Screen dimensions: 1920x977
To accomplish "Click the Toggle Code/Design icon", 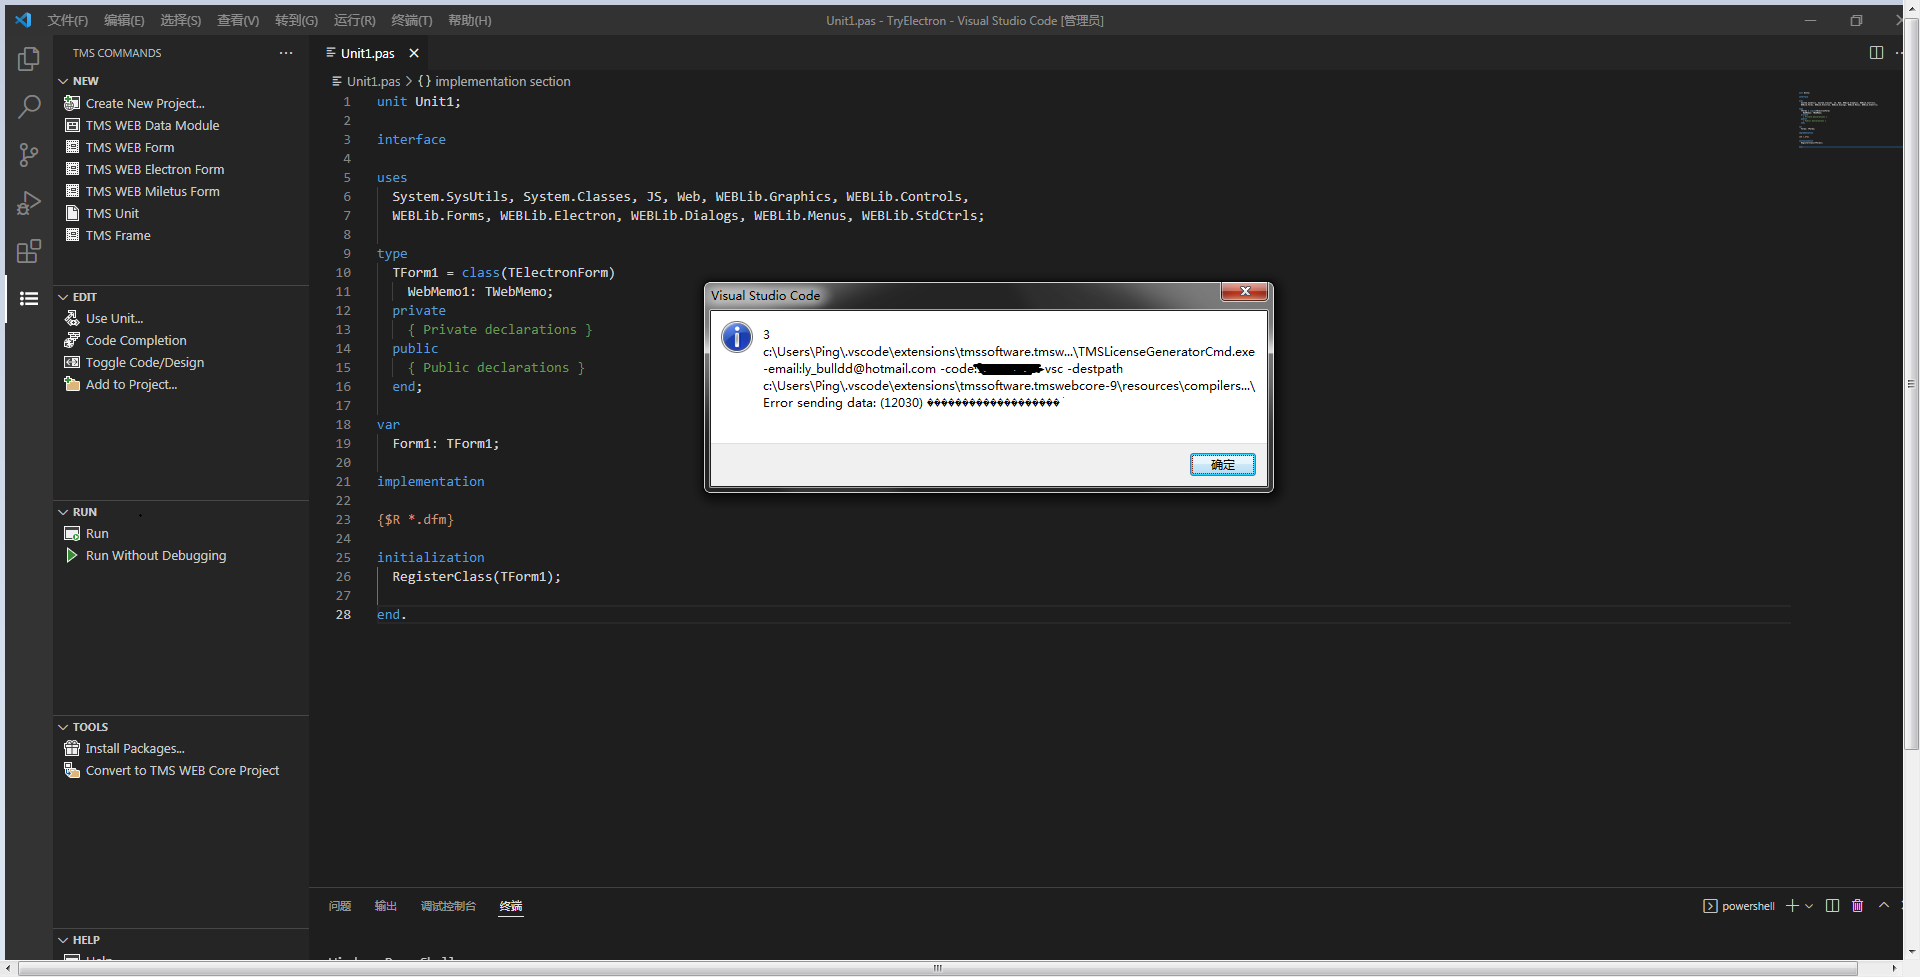I will [x=72, y=362].
